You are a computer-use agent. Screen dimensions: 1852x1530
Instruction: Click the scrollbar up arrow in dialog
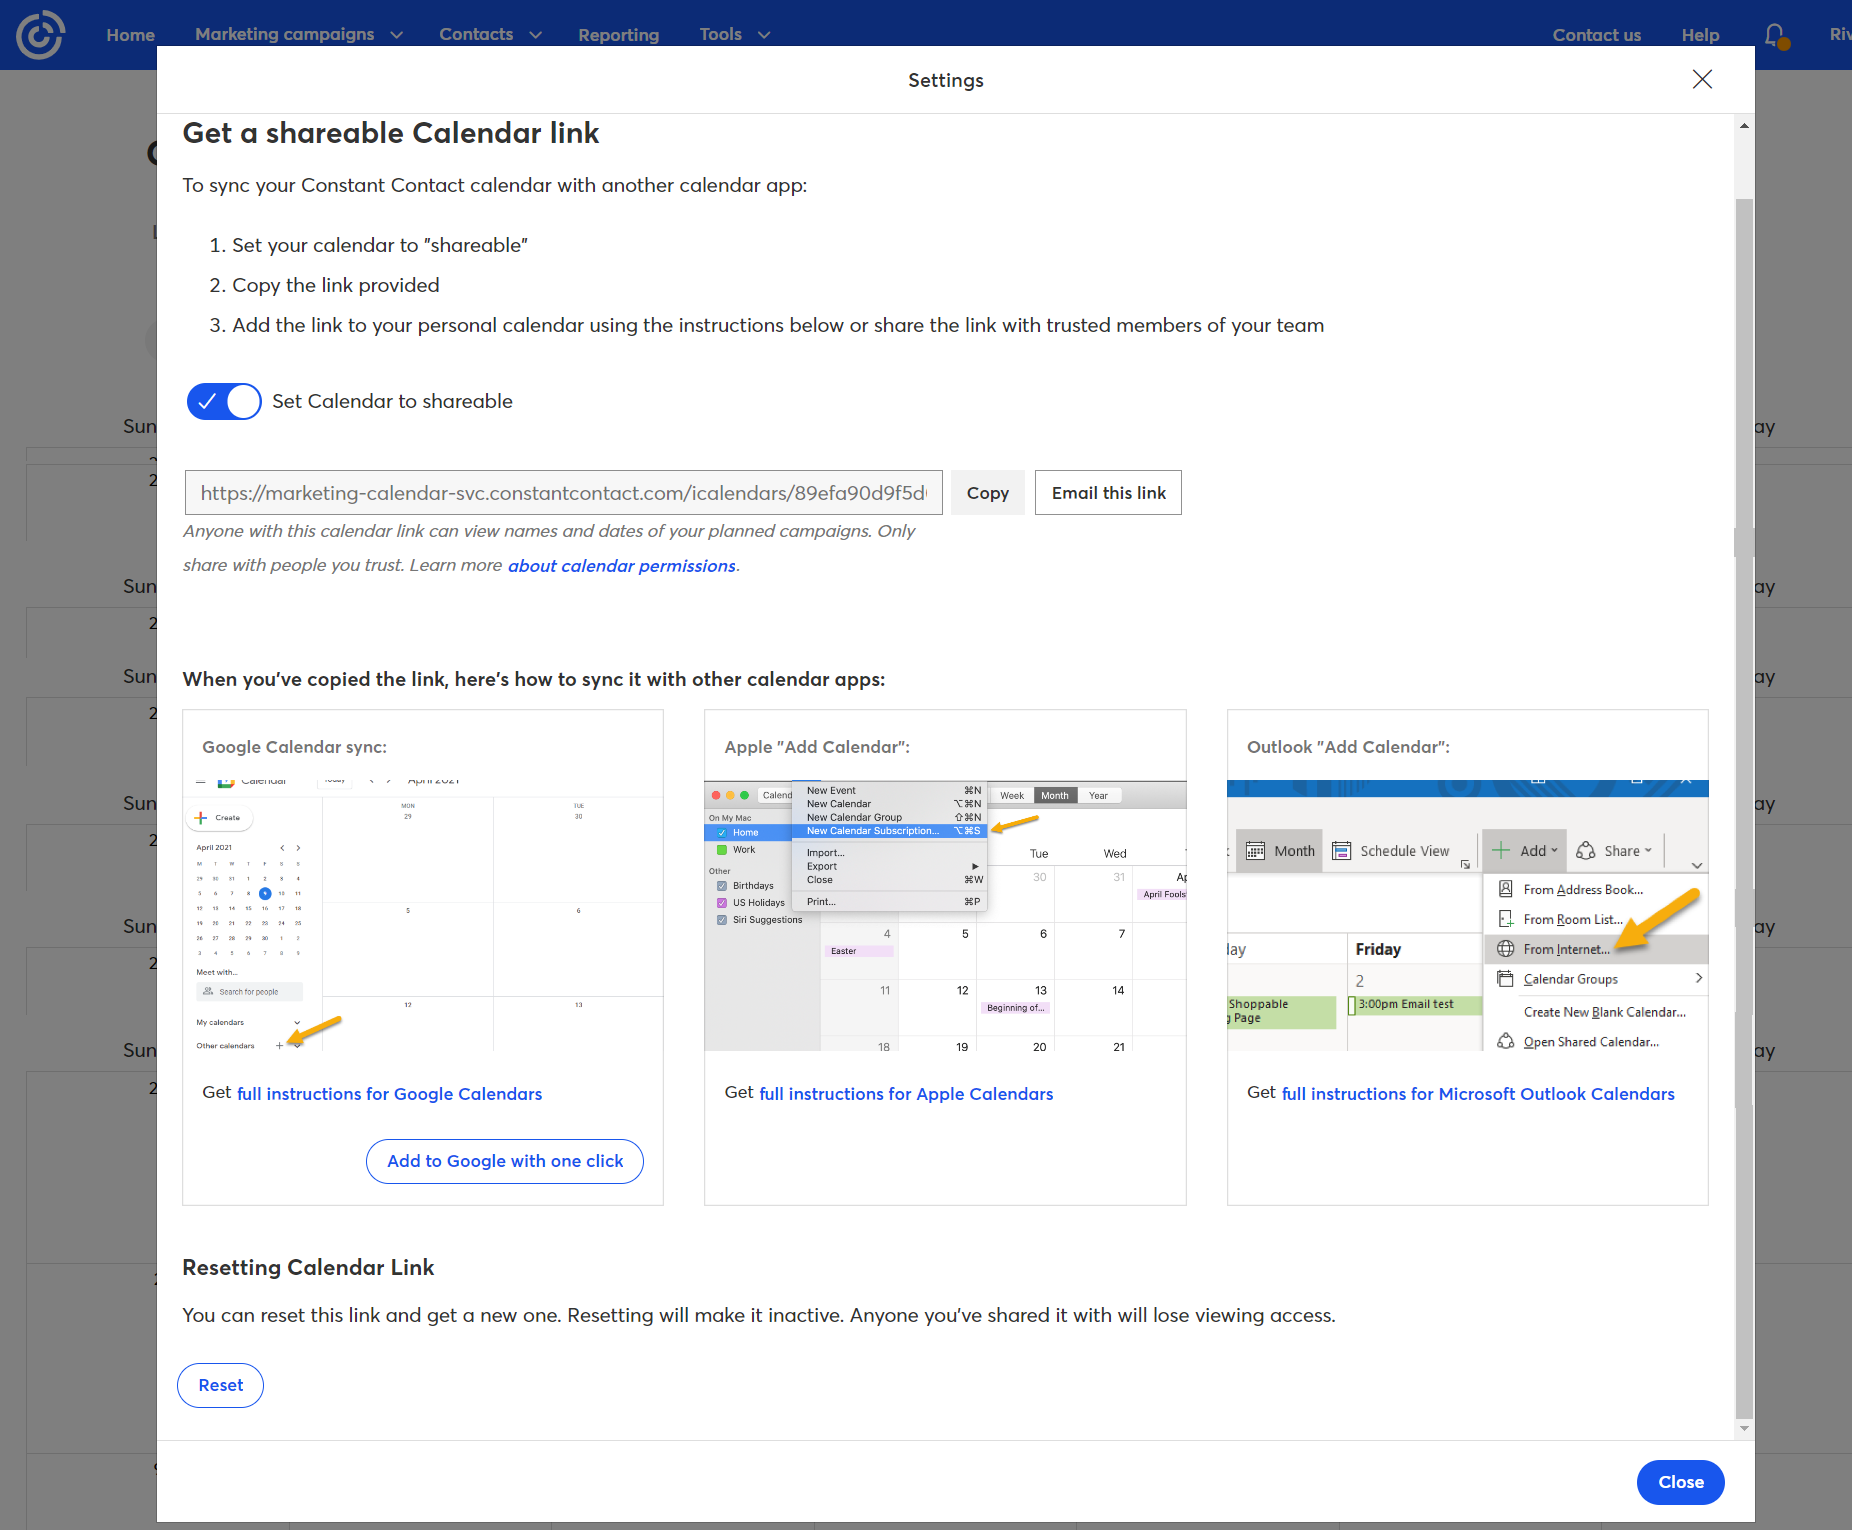click(x=1744, y=126)
